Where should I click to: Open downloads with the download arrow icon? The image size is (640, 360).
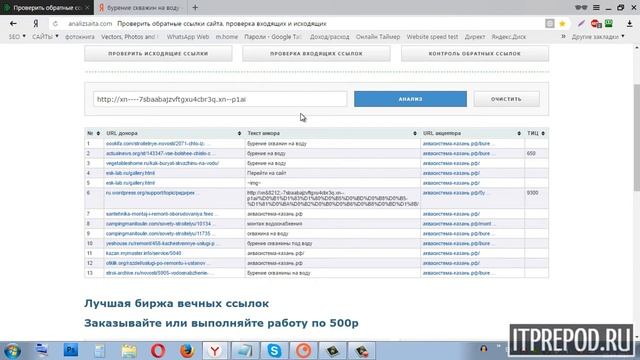click(629, 24)
